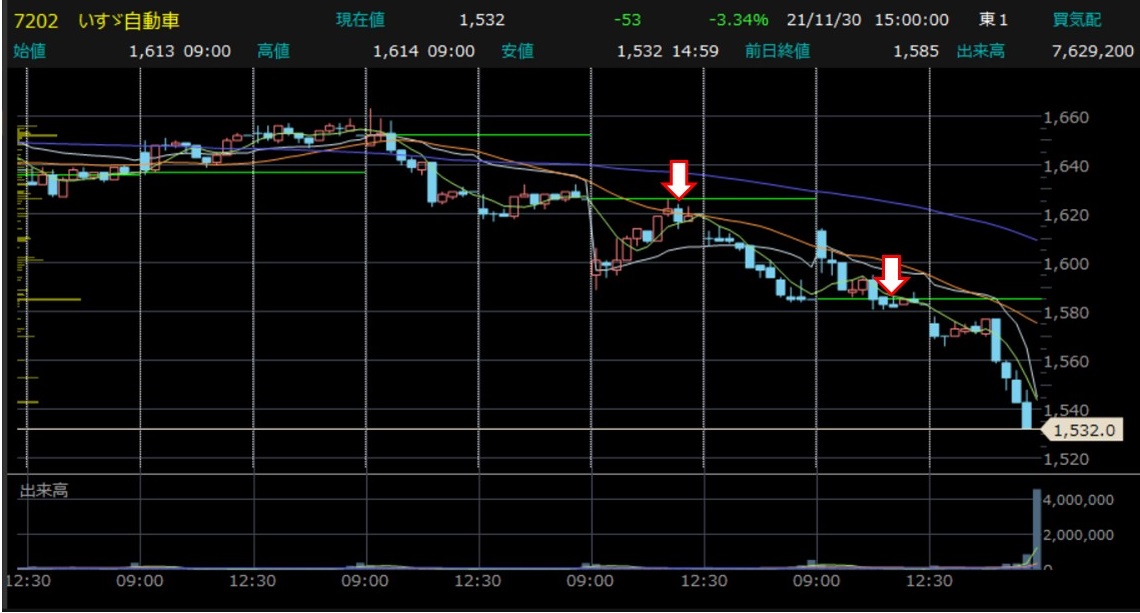1140x613 pixels.
Task: Select the 1,620 price axis label
Action: [x=1066, y=215]
